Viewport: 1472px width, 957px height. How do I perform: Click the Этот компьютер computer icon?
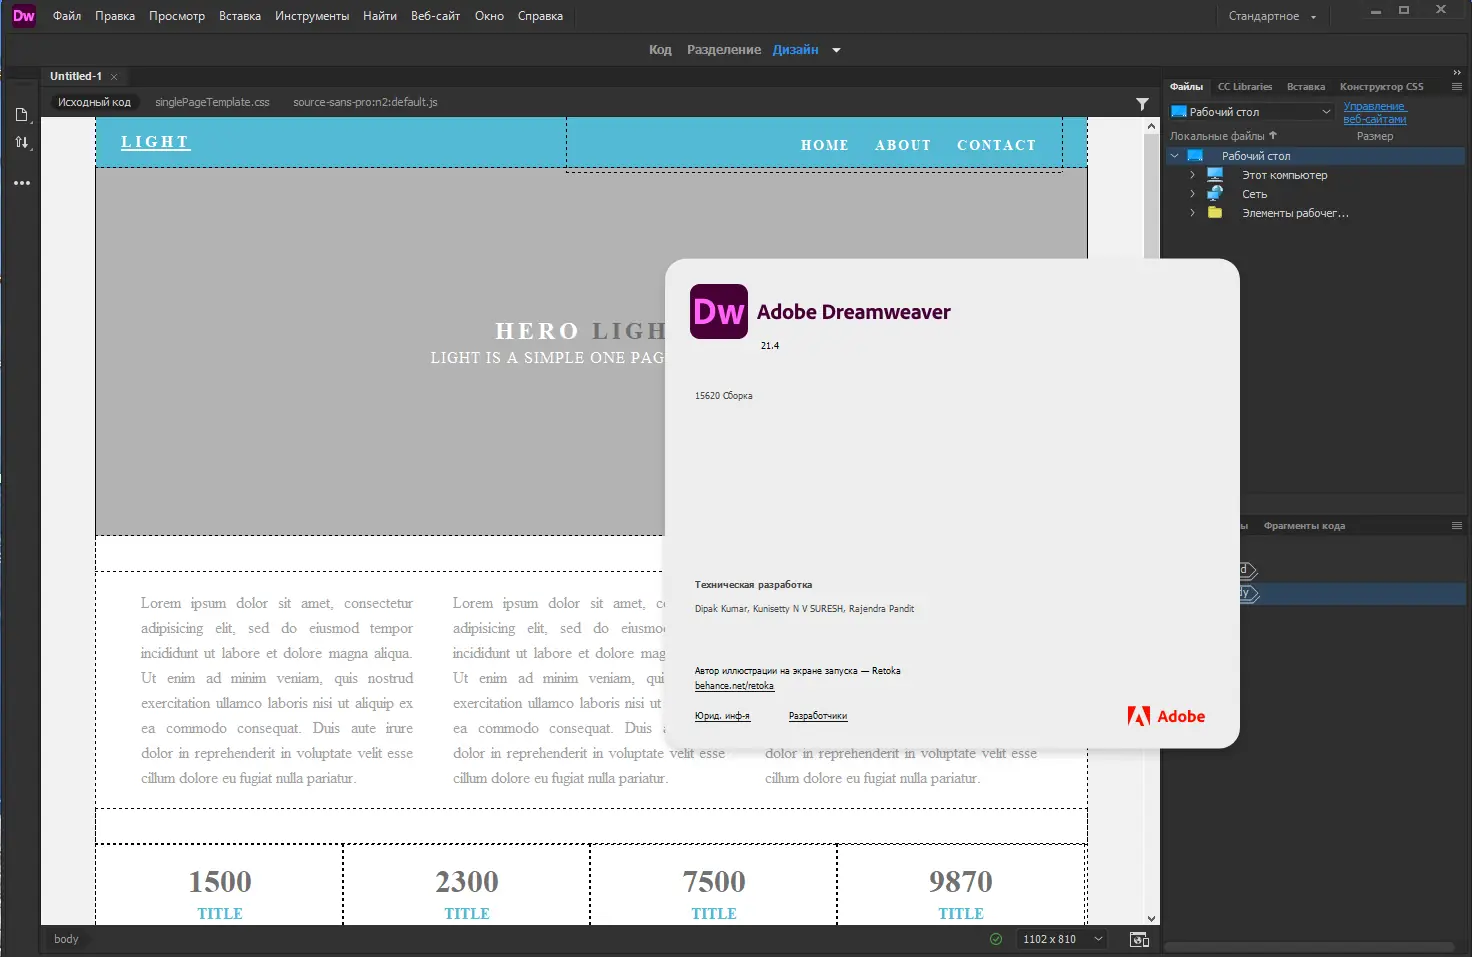(1215, 175)
